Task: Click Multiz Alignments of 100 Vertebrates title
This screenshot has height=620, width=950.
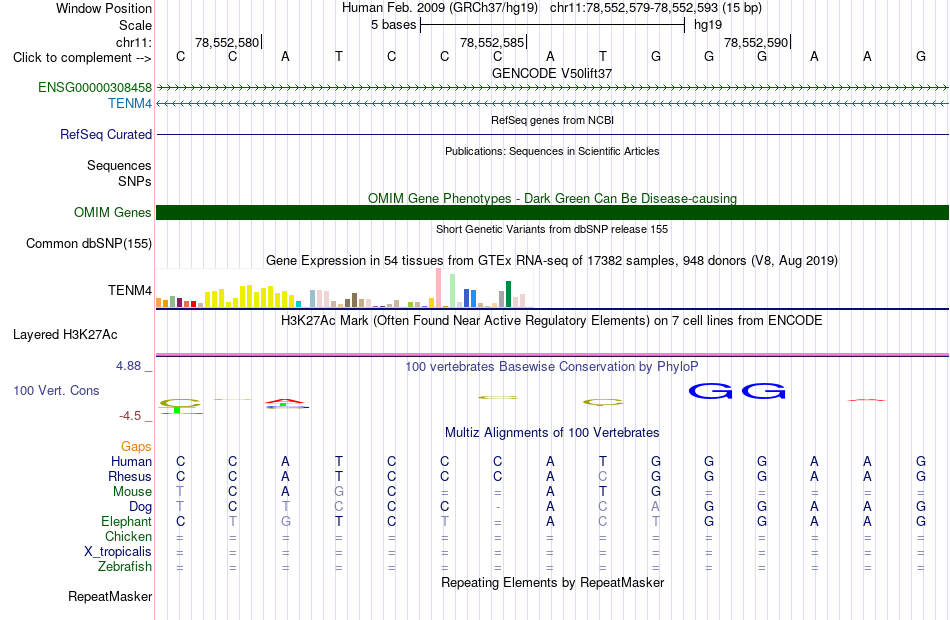Action: pyautogui.click(x=552, y=433)
